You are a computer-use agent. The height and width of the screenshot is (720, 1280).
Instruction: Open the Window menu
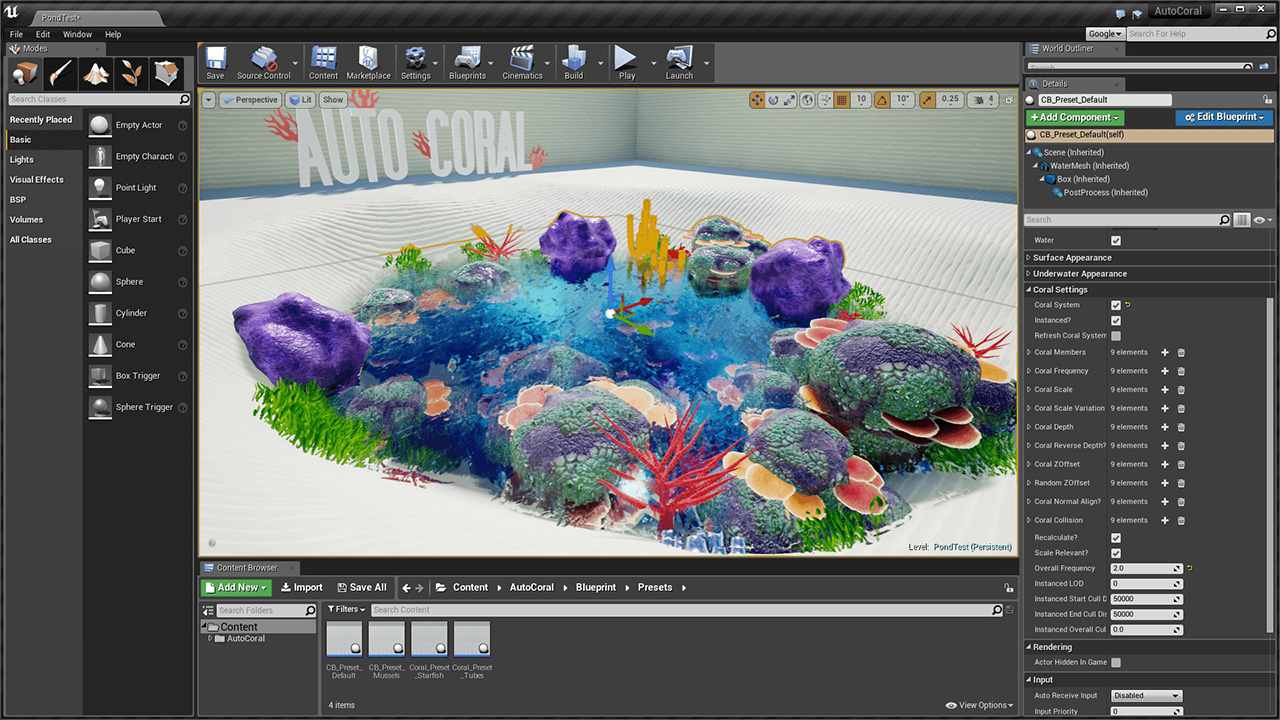pyautogui.click(x=77, y=34)
